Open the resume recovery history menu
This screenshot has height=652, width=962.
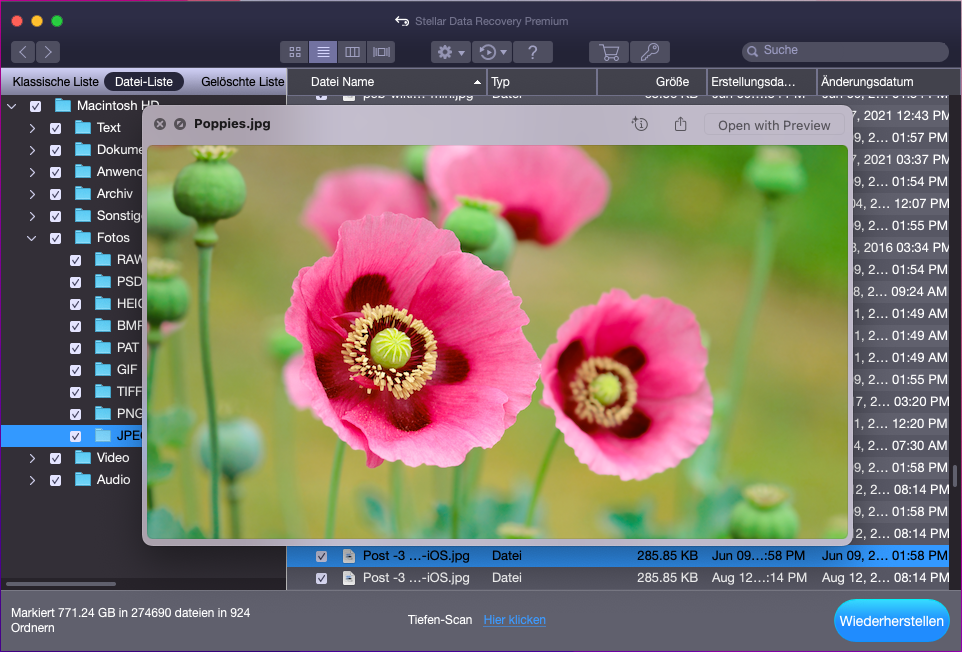coord(493,52)
